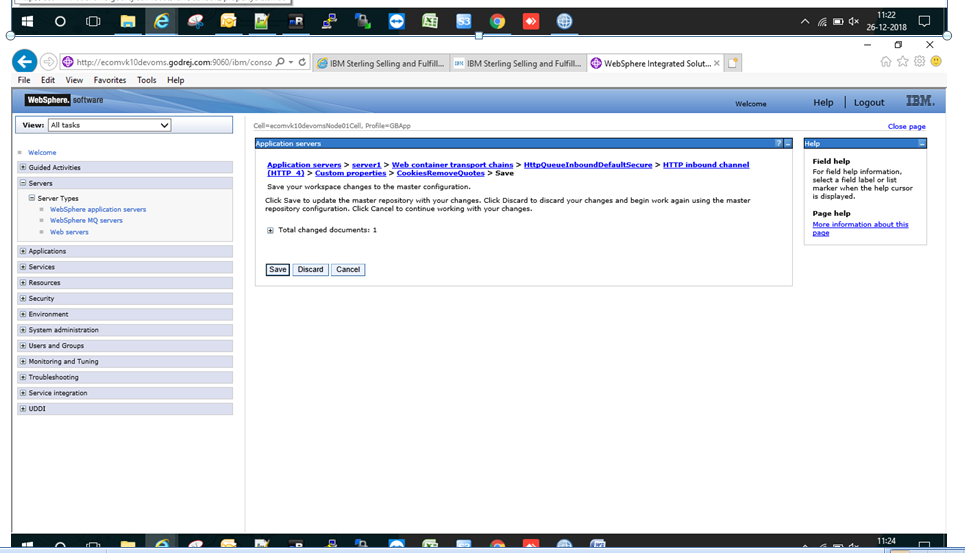The image size is (965, 553).
Task: Expand Guided Activities in the navigation tree
Action: point(23,167)
